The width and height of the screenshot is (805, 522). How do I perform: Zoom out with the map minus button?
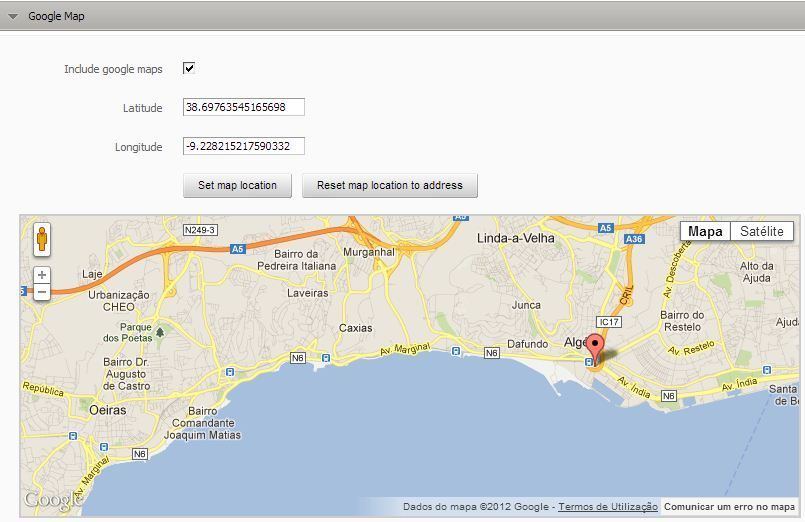[42, 292]
